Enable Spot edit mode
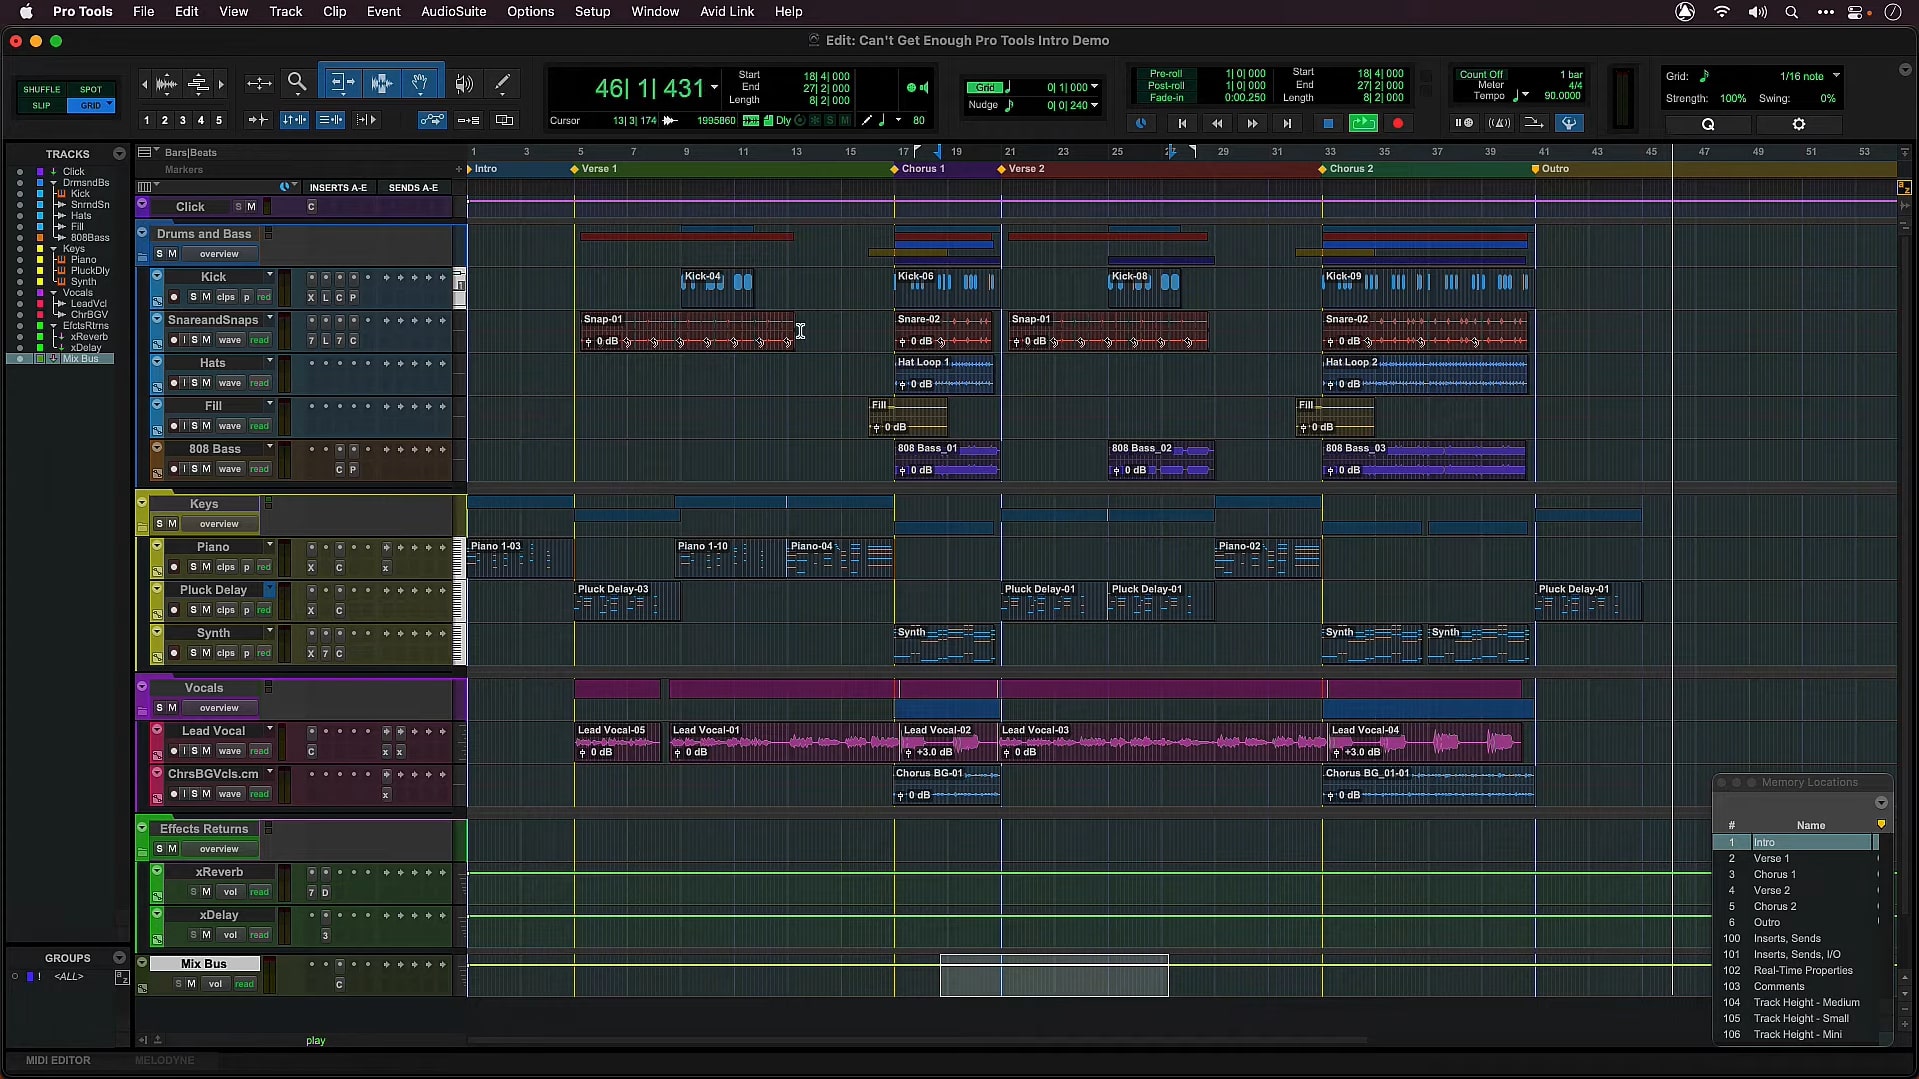 [91, 89]
